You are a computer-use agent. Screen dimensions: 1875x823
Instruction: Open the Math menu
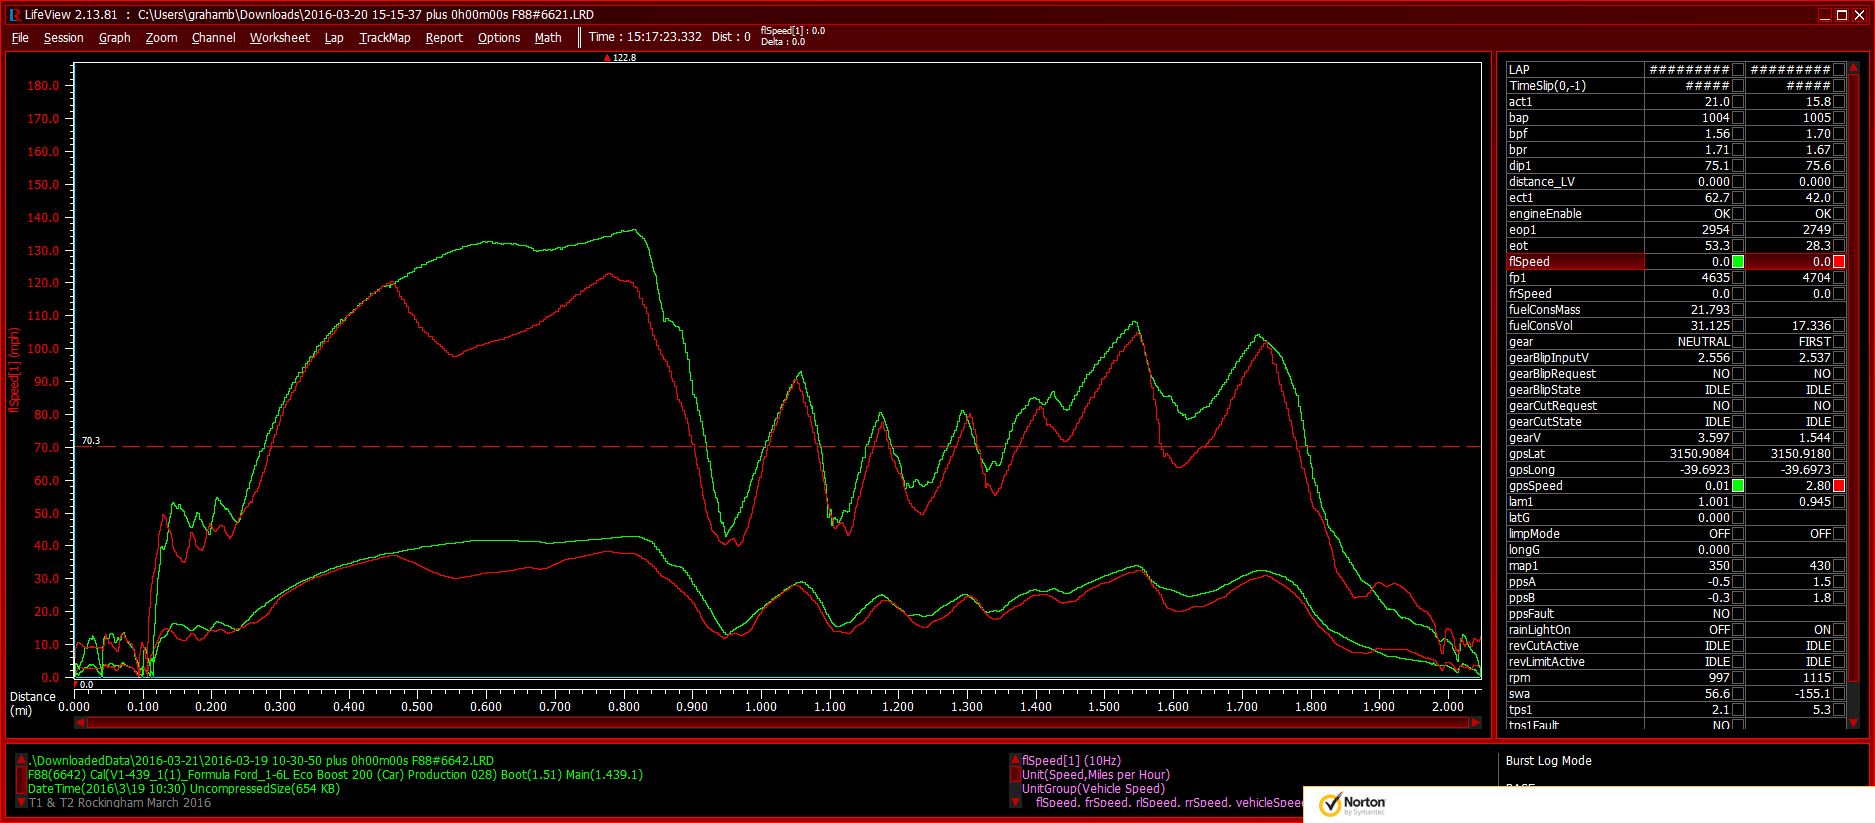(x=548, y=38)
